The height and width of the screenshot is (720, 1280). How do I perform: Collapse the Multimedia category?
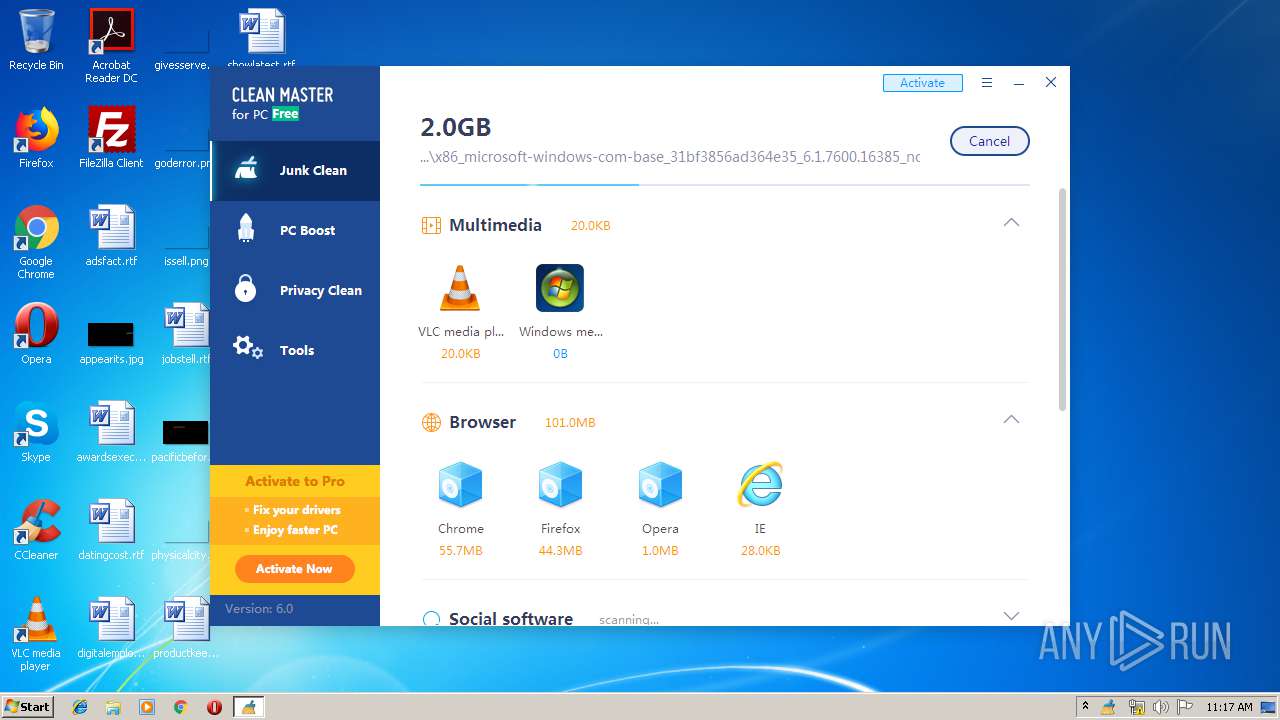1011,223
